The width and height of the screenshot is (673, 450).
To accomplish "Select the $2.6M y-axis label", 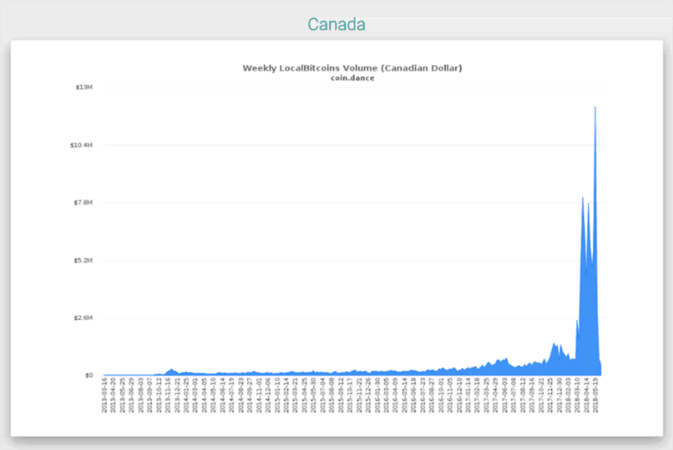I will pos(83,318).
